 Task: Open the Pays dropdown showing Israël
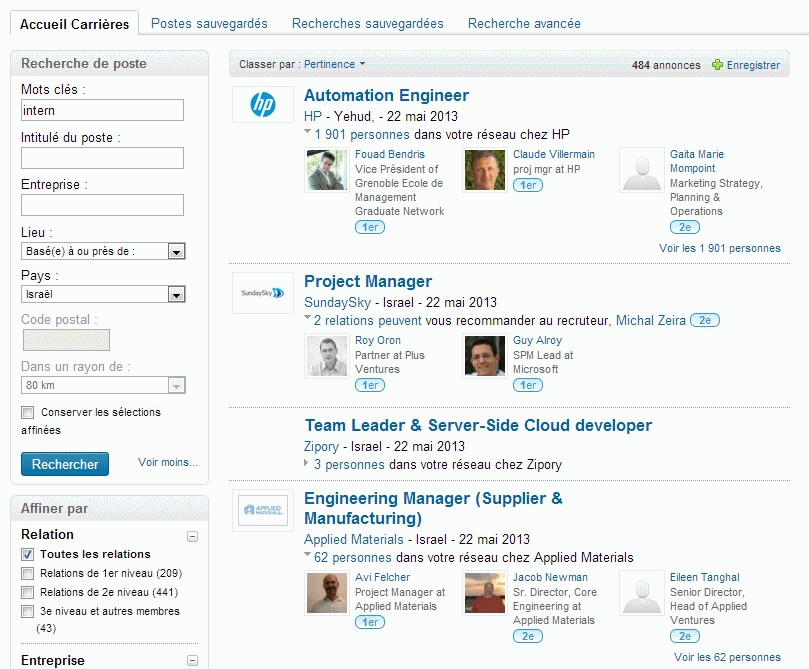(x=103, y=295)
